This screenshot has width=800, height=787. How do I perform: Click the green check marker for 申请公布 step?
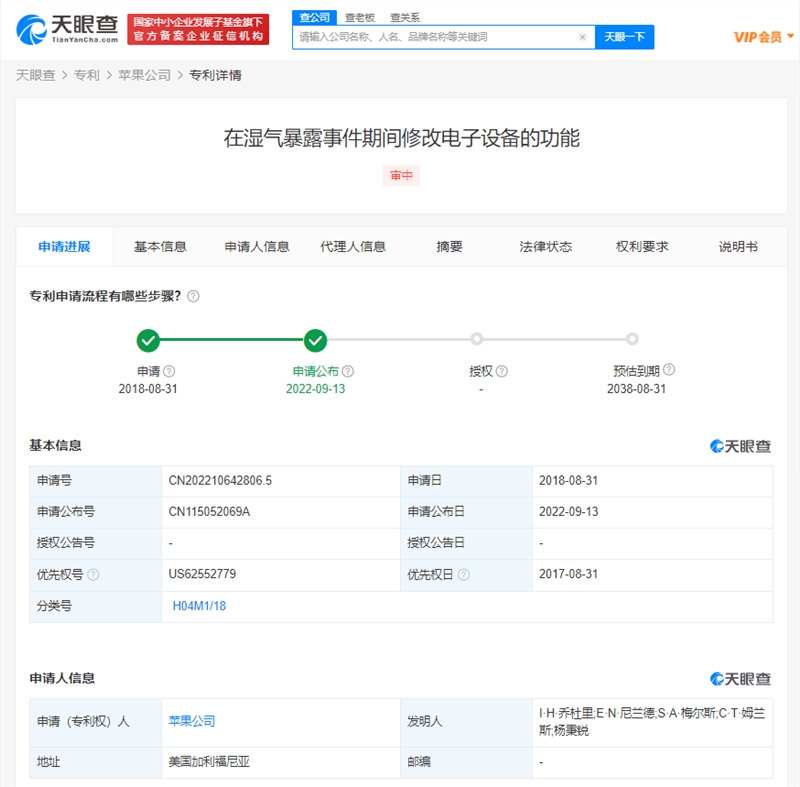[x=315, y=340]
